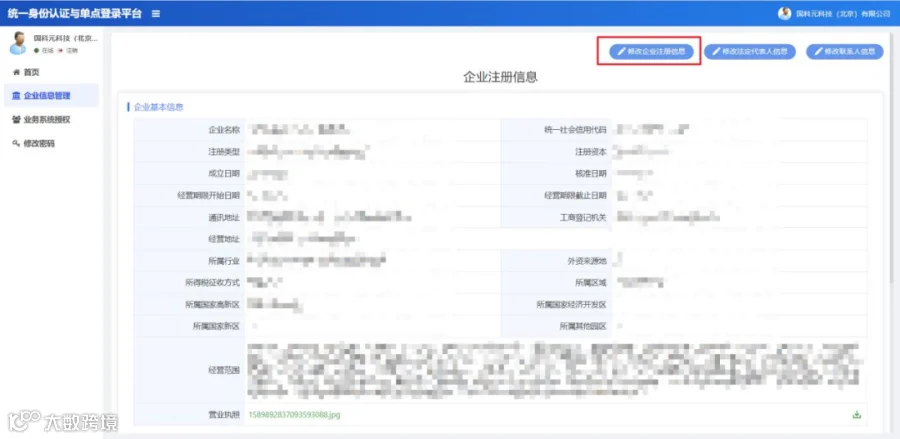Click the 修改法定代表人信息 button
The height and width of the screenshot is (439, 900).
tap(750, 51)
